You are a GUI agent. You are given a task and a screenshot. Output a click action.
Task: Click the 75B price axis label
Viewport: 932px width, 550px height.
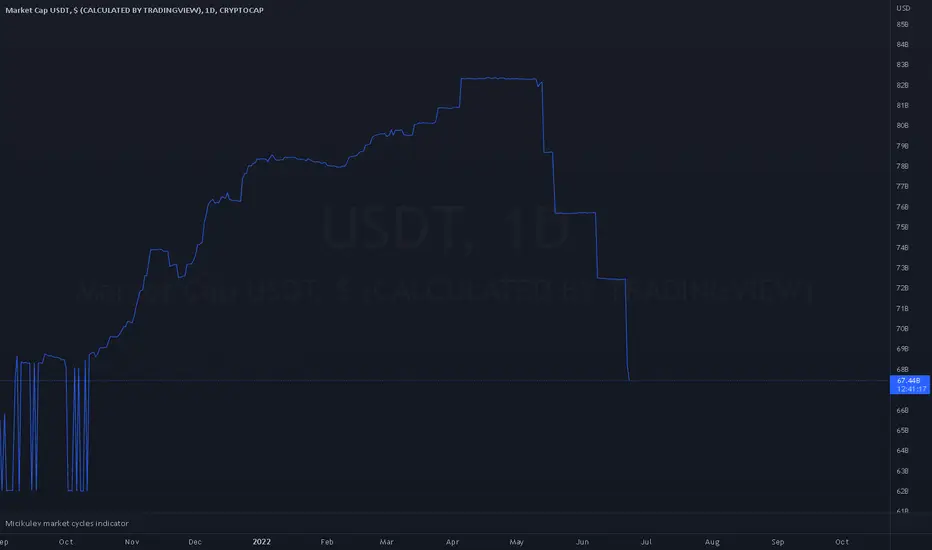point(902,227)
